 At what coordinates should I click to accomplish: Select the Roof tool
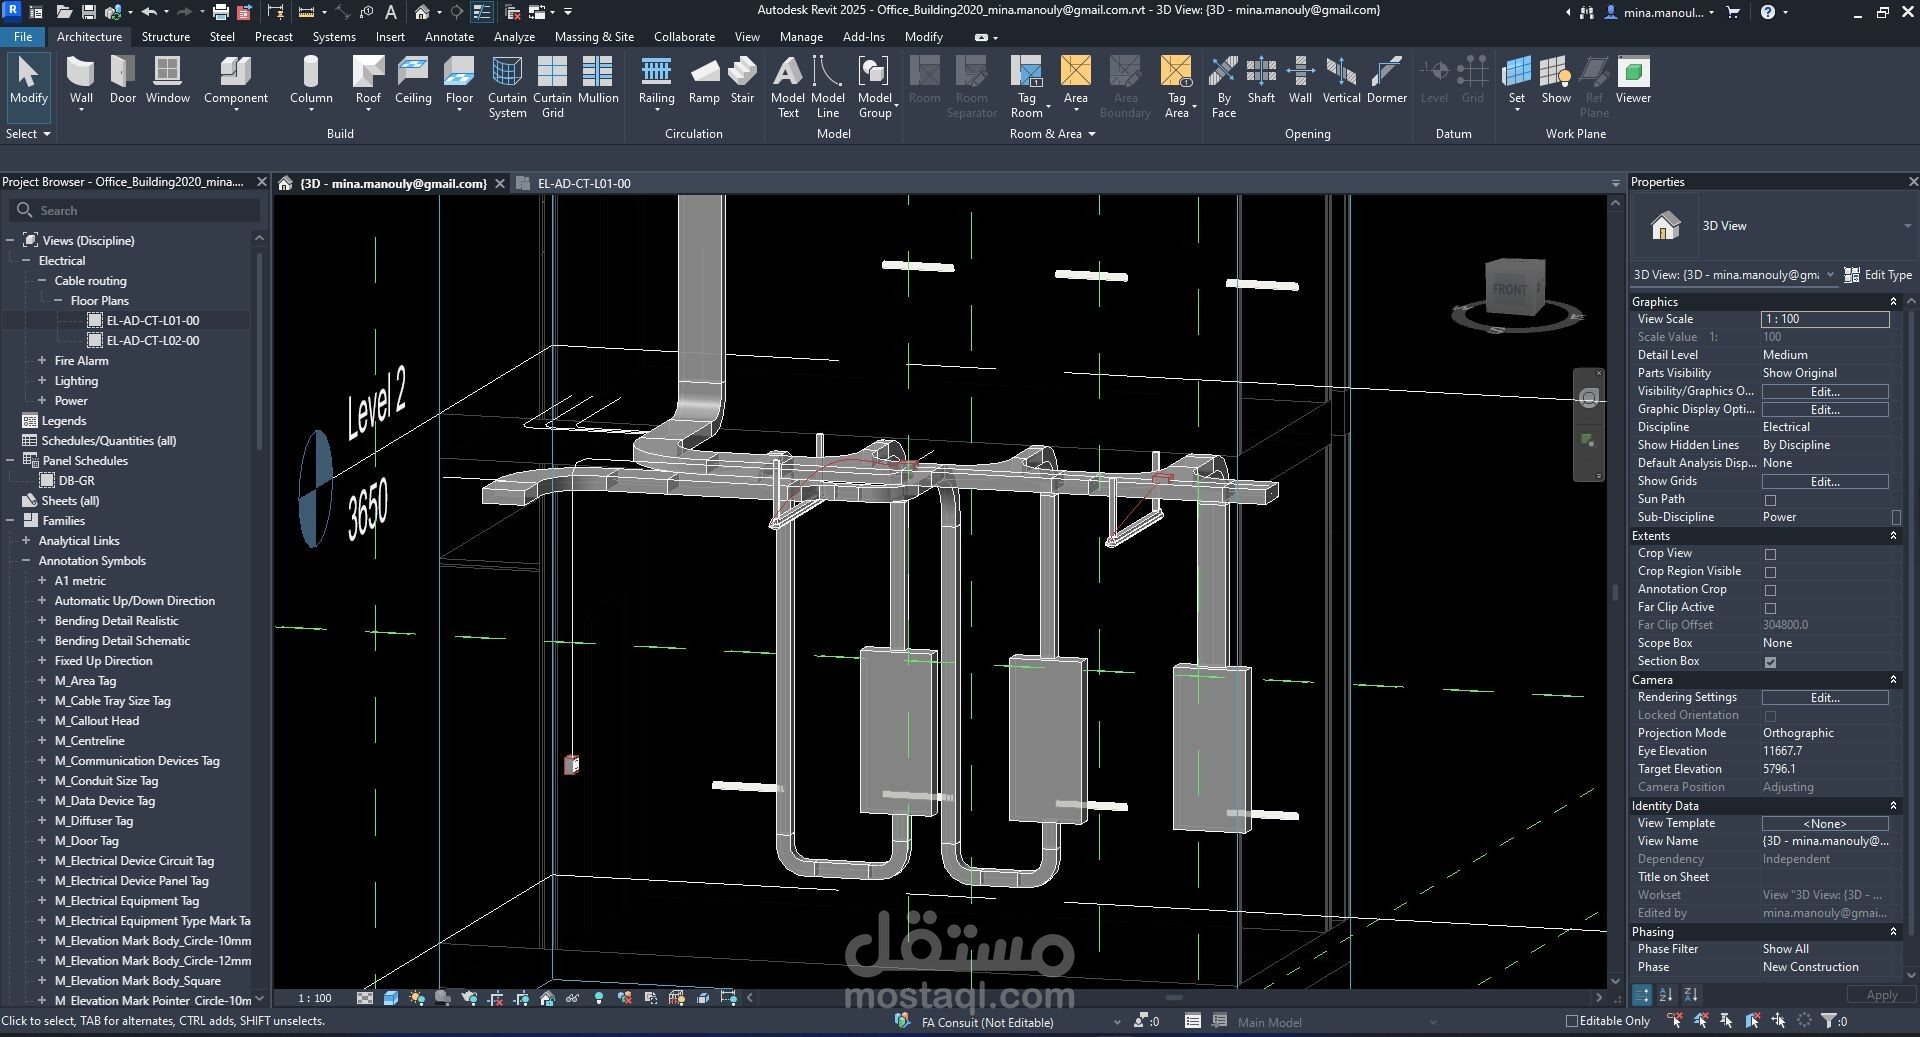tap(368, 81)
